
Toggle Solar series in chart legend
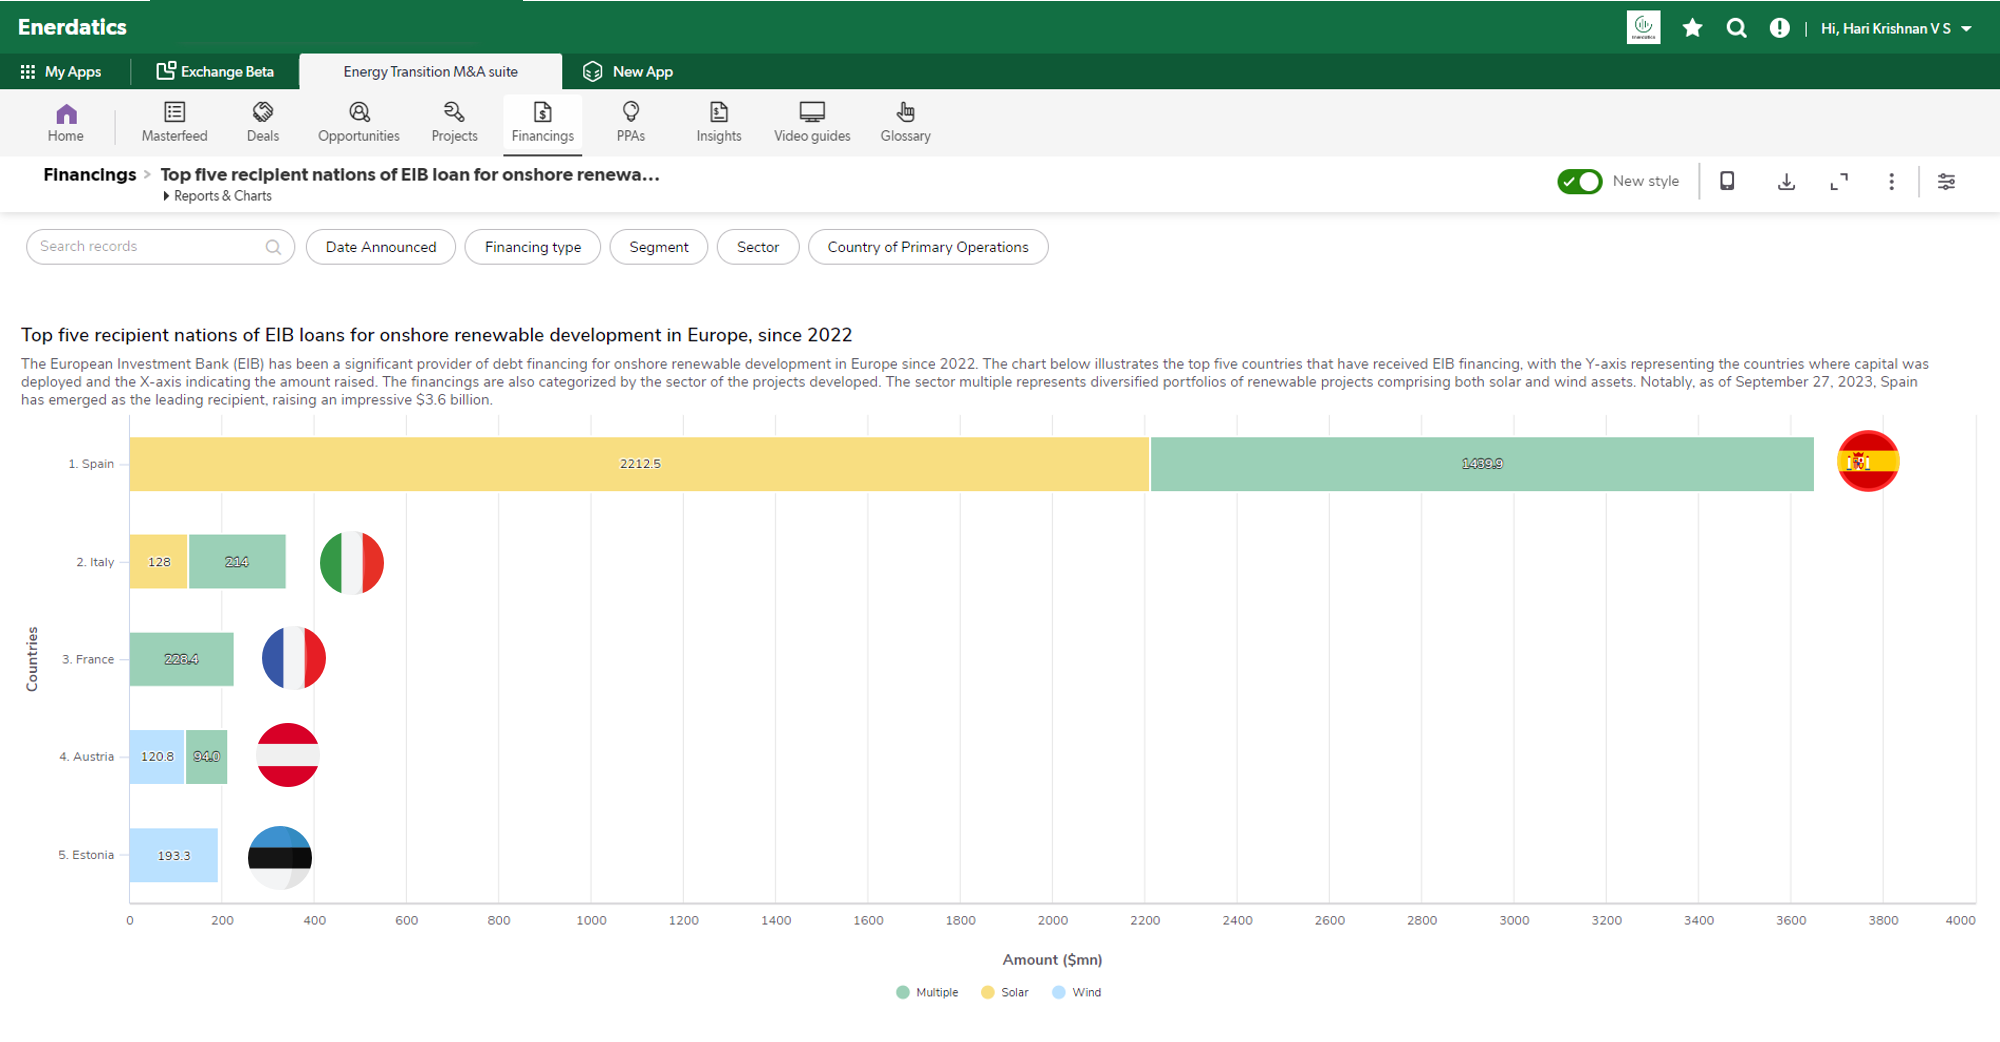click(1004, 992)
